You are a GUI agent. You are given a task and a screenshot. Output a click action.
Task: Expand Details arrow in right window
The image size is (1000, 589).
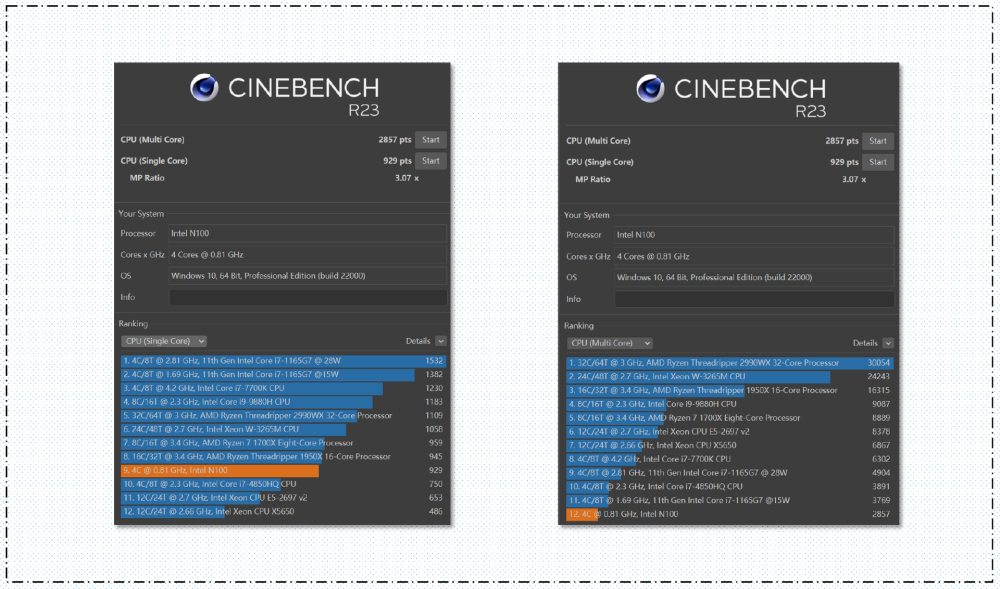click(888, 343)
